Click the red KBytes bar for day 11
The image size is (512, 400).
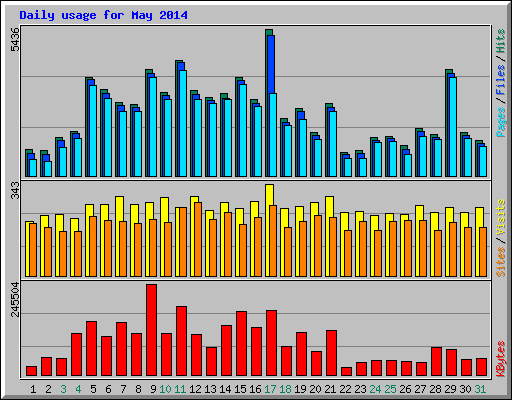click(x=181, y=341)
